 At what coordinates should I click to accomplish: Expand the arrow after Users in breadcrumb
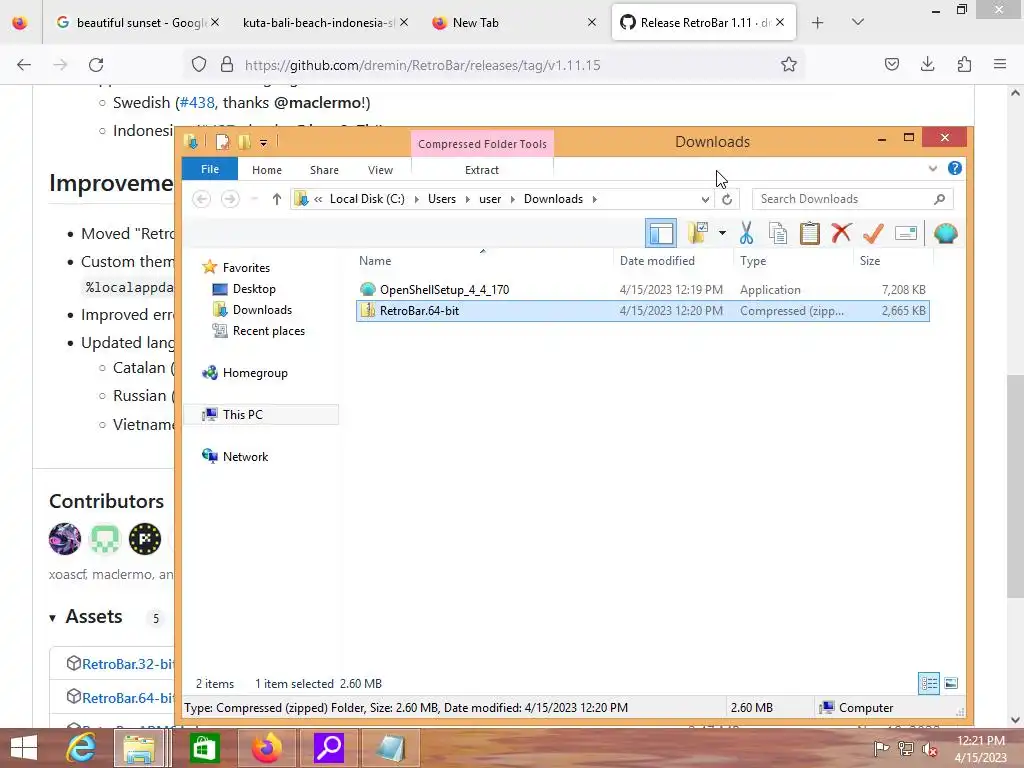pyautogui.click(x=468, y=199)
